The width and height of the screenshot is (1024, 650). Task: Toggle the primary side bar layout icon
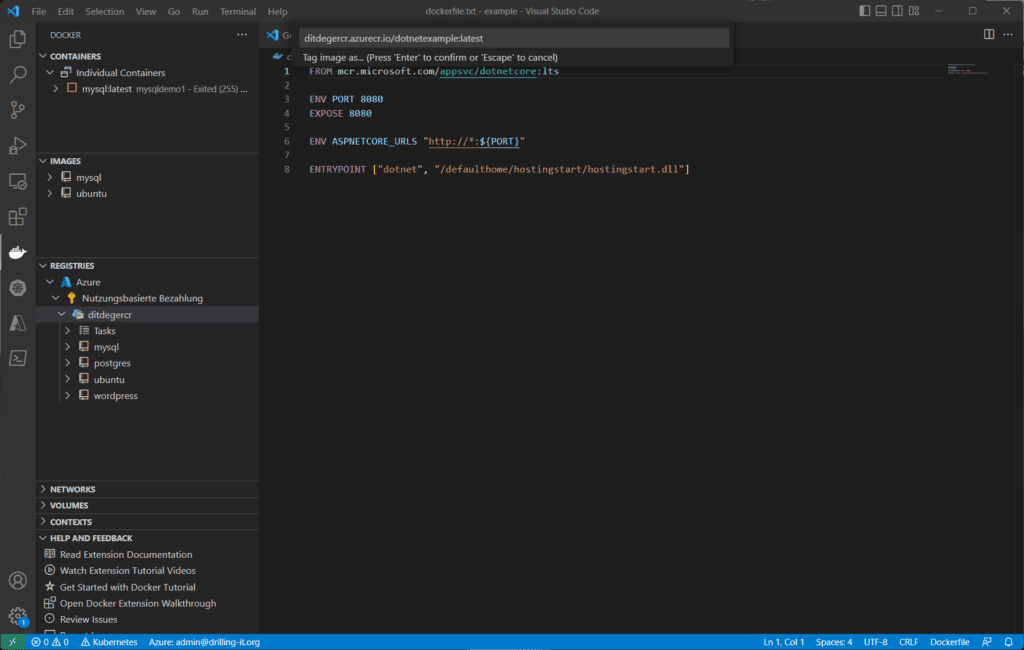click(865, 11)
